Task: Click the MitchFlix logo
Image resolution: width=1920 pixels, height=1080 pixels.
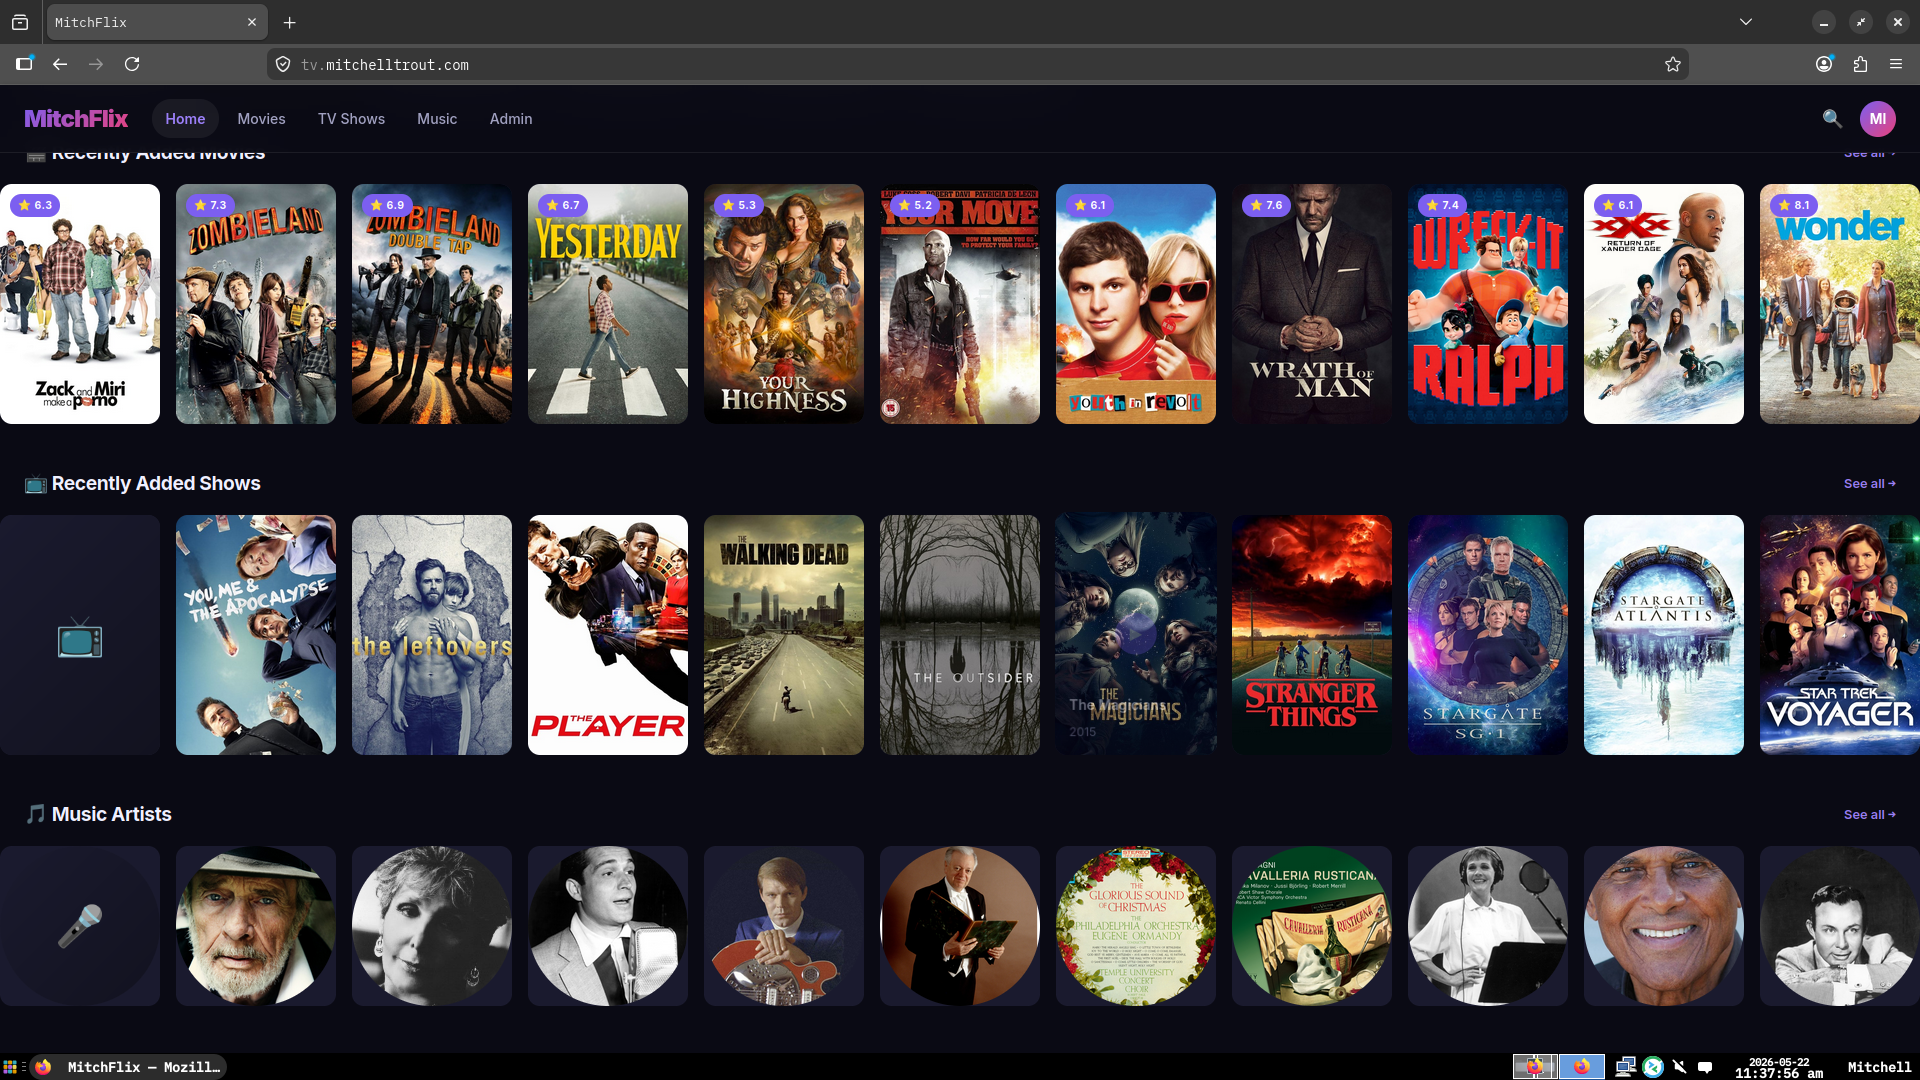Action: 76,118
